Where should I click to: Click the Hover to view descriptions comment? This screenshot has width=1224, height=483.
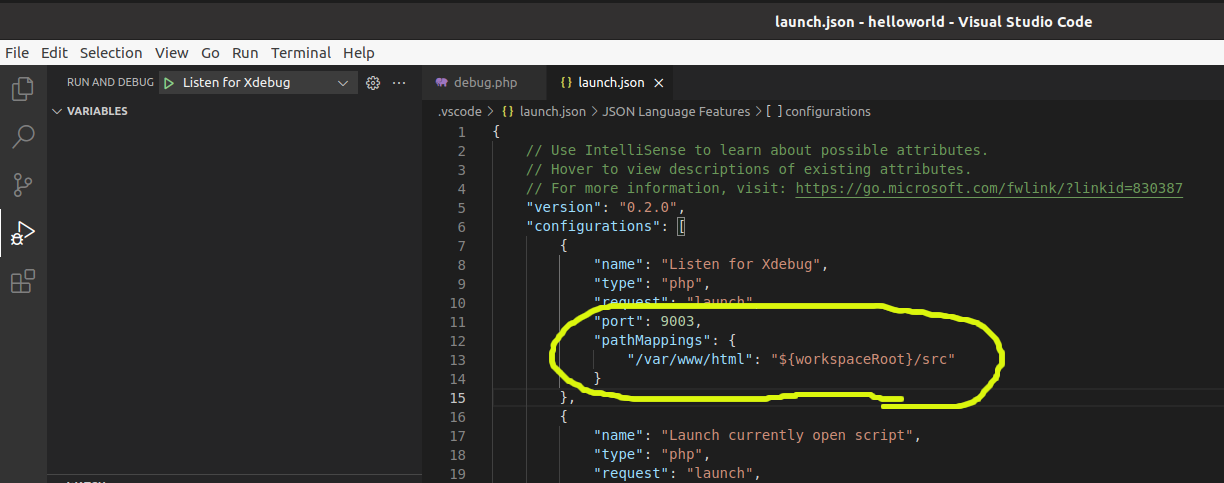(x=749, y=169)
